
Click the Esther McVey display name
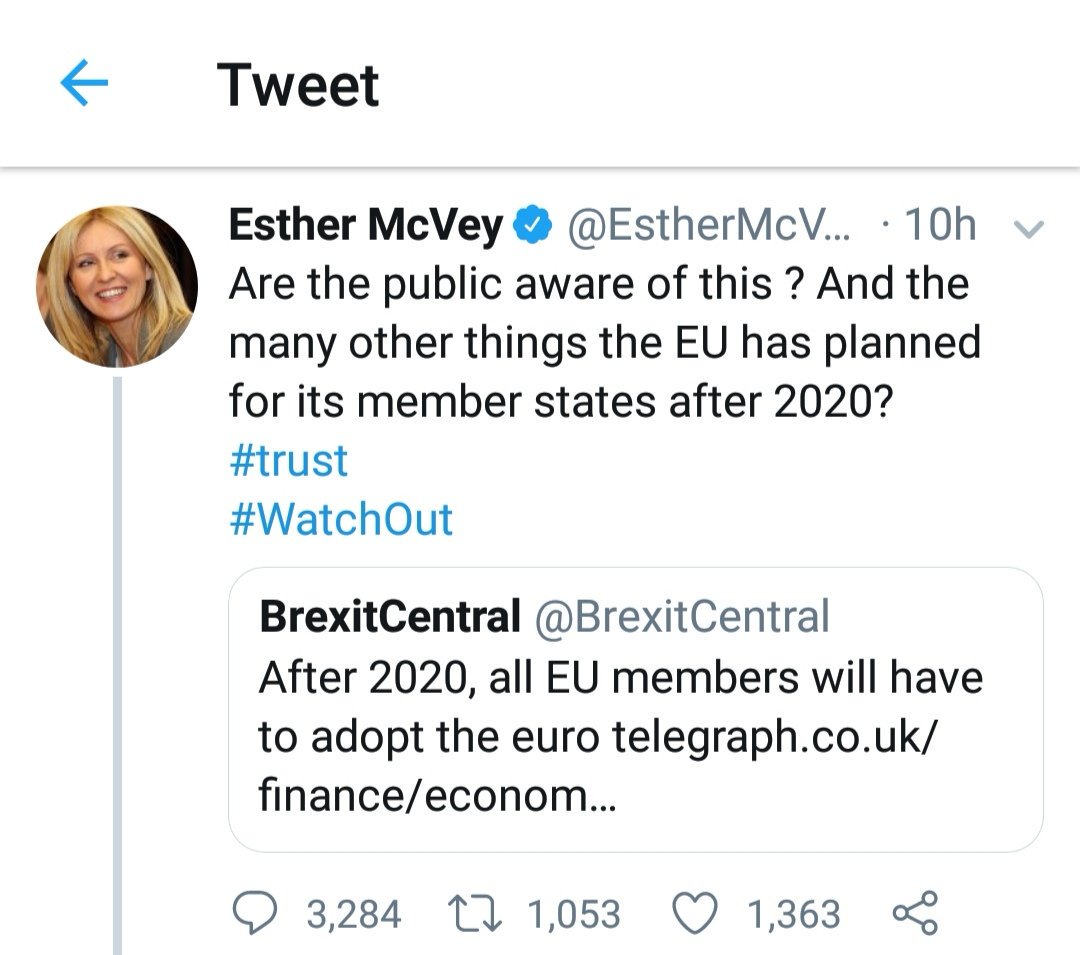pos(365,227)
